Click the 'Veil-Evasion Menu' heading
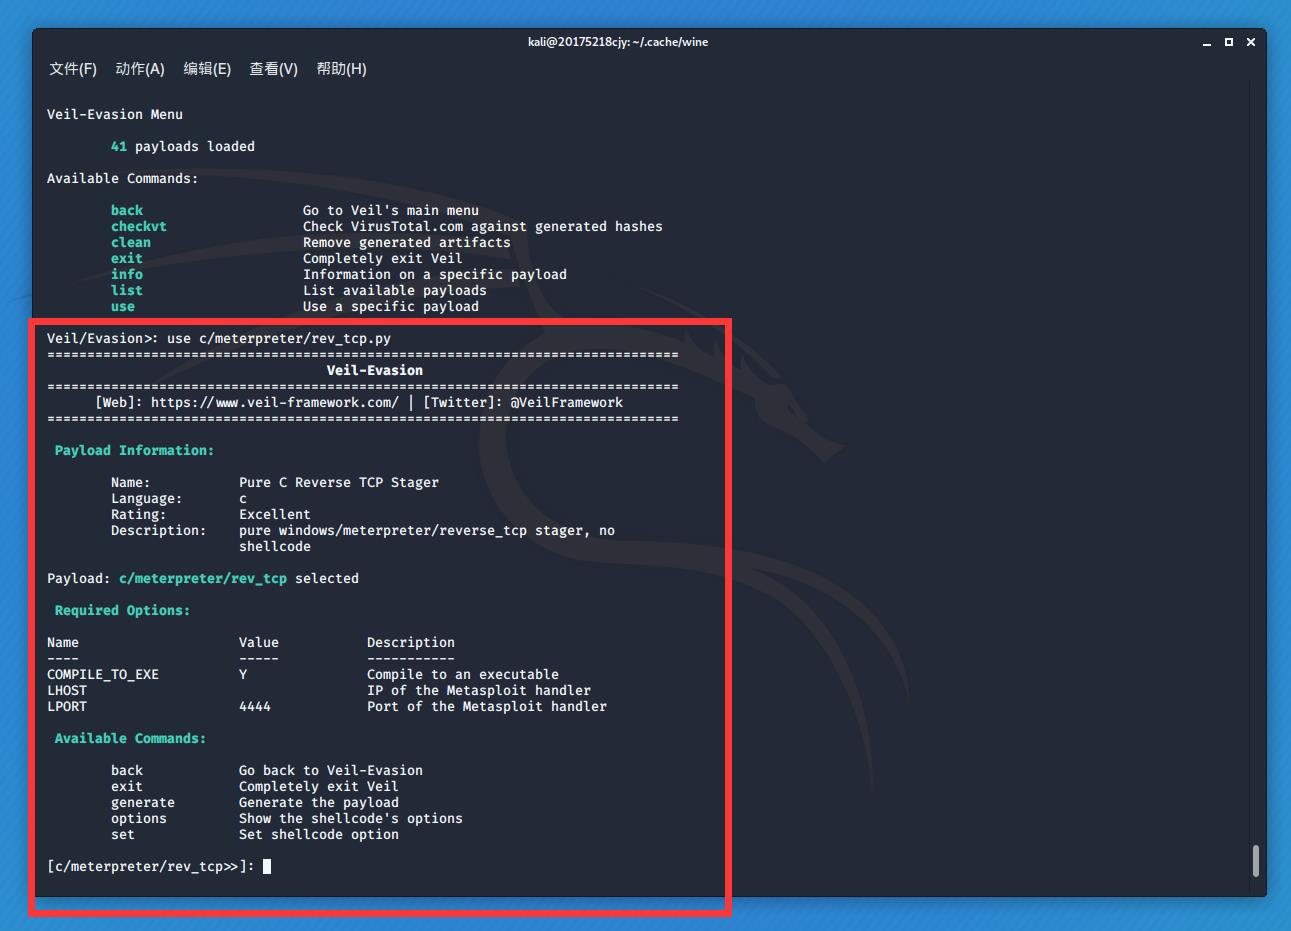 click(x=115, y=114)
